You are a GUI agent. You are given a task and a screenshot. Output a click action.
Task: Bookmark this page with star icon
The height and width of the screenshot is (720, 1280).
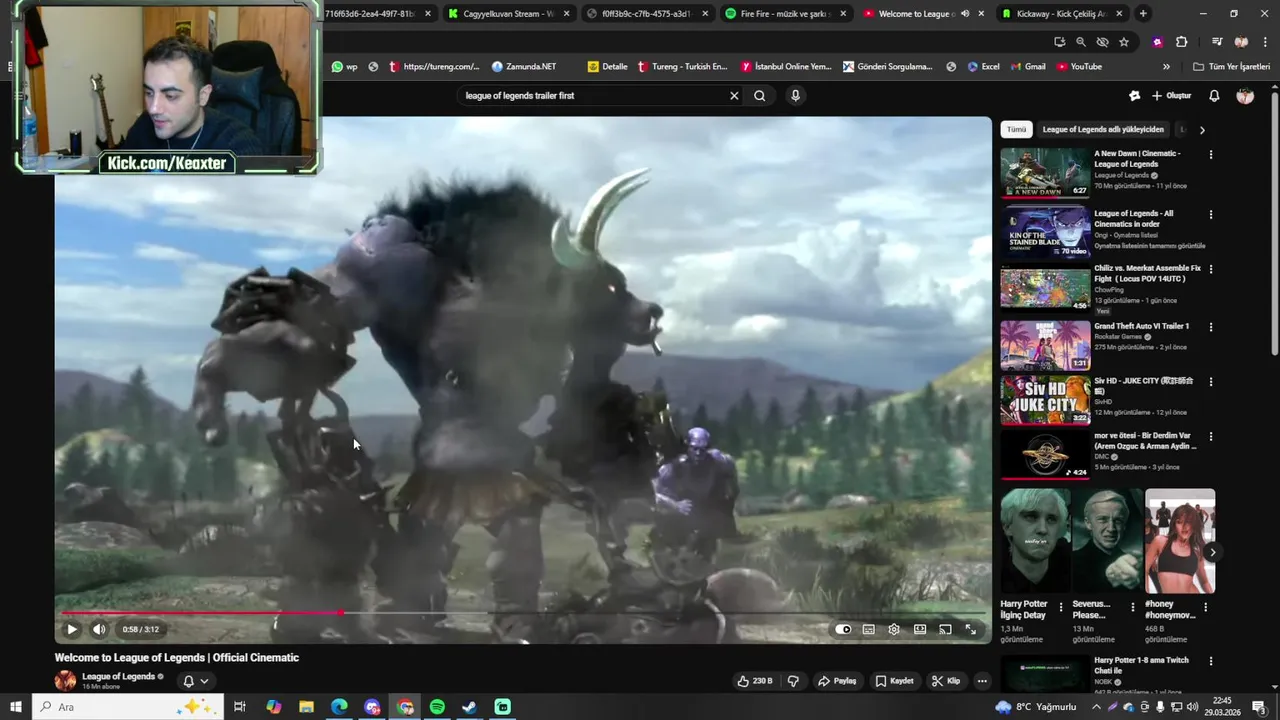1124,42
